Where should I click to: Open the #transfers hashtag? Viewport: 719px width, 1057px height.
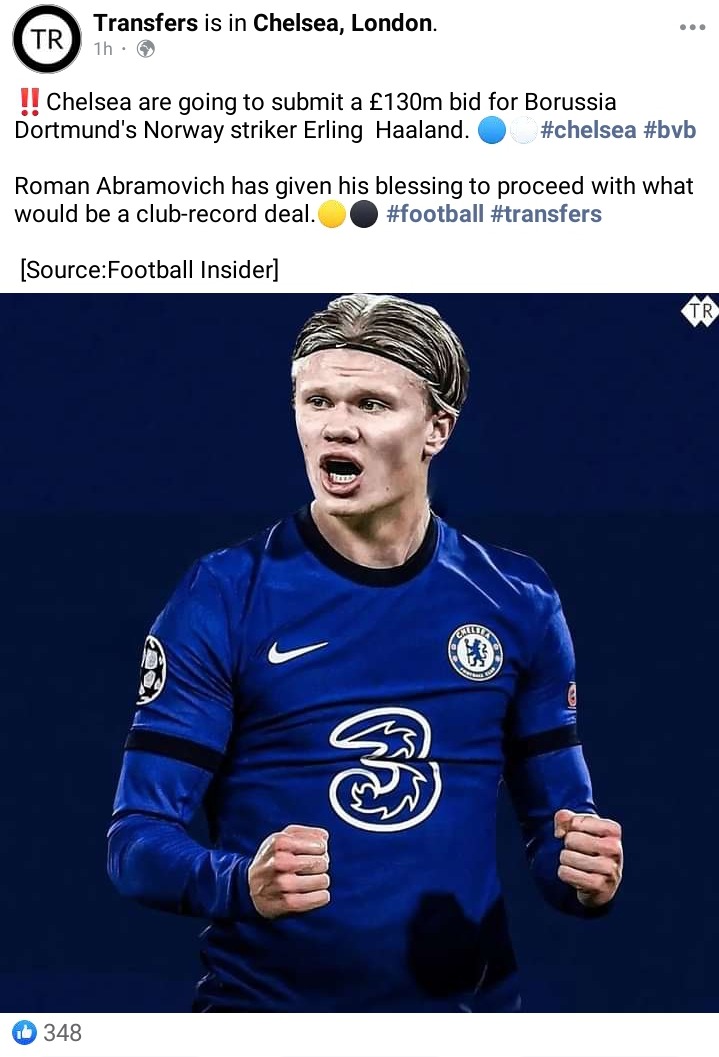(546, 214)
